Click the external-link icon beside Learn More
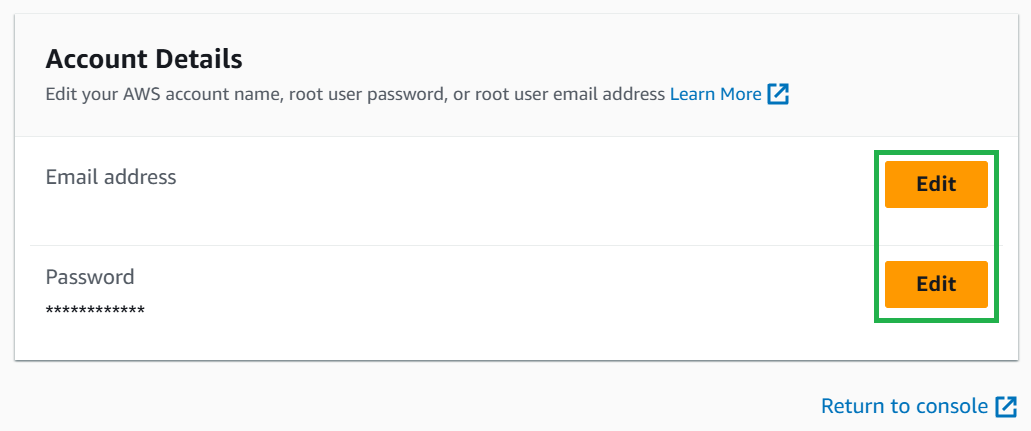The width and height of the screenshot is (1031, 431). [778, 95]
